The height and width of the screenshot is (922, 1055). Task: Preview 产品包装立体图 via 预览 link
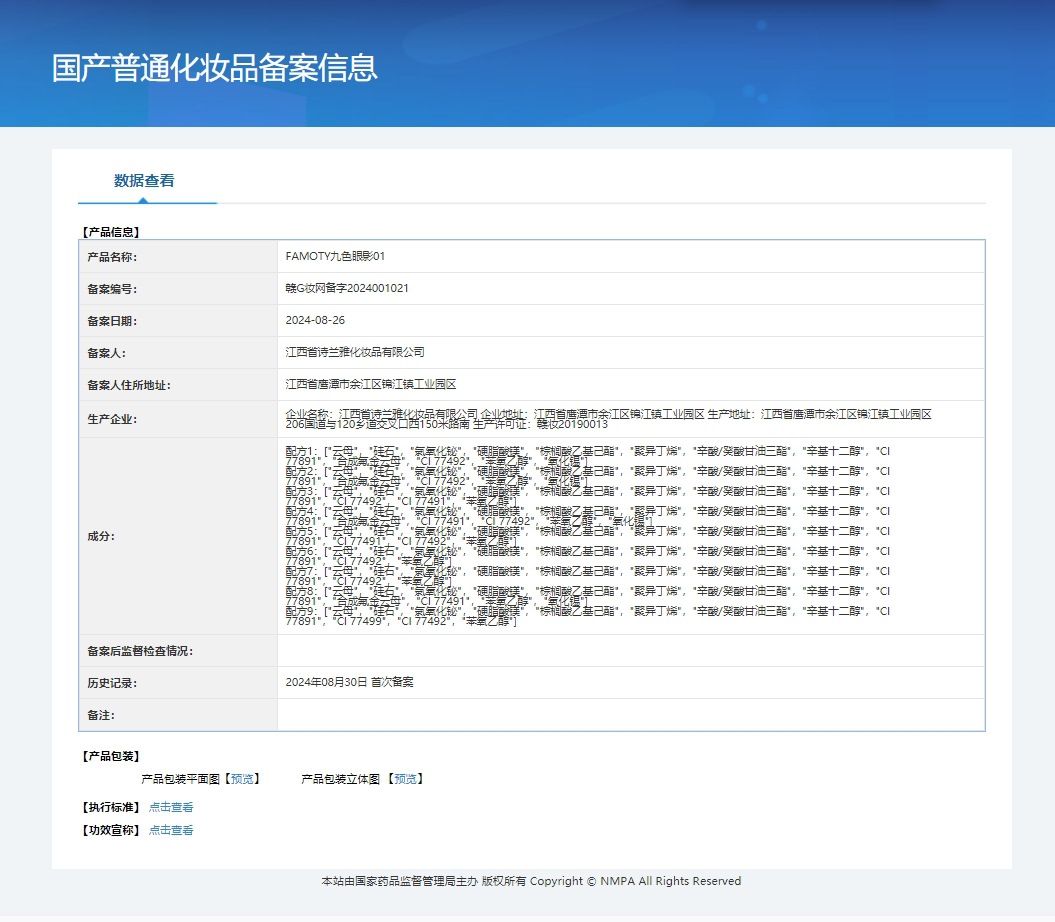pyautogui.click(x=405, y=779)
